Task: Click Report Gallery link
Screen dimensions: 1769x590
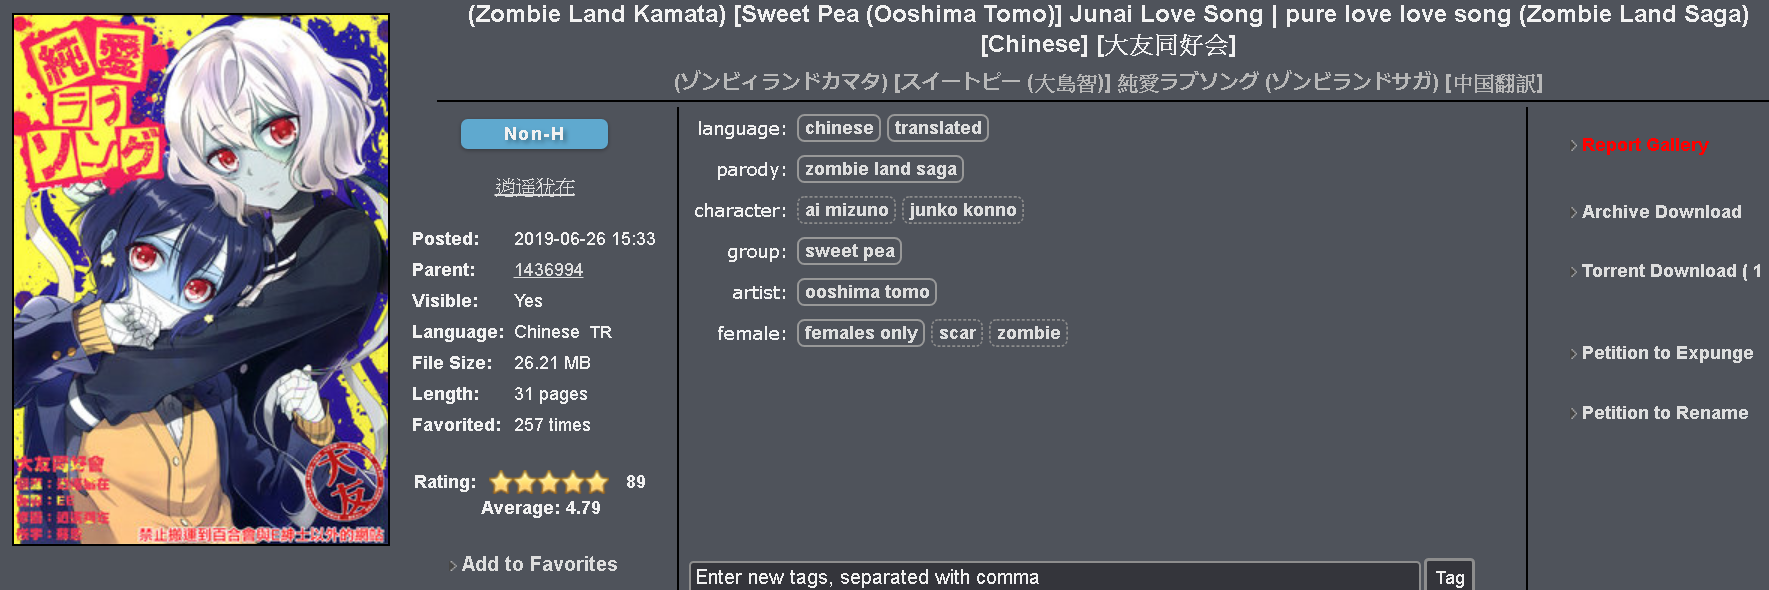Action: pyautogui.click(x=1645, y=145)
